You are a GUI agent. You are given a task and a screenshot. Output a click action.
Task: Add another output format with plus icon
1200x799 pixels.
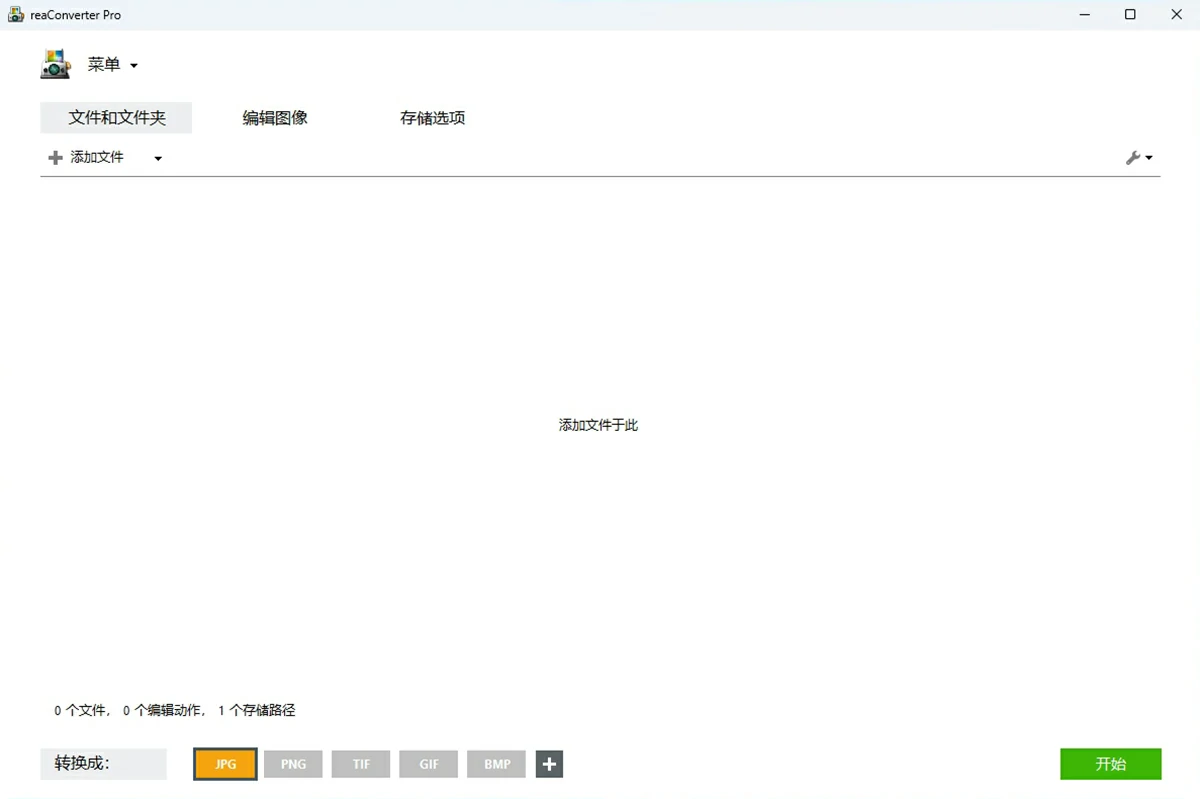549,764
